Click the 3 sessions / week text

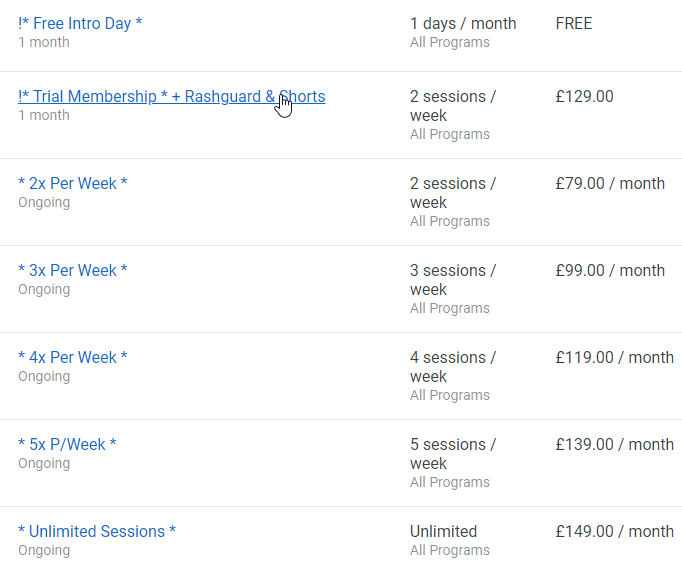click(x=452, y=279)
